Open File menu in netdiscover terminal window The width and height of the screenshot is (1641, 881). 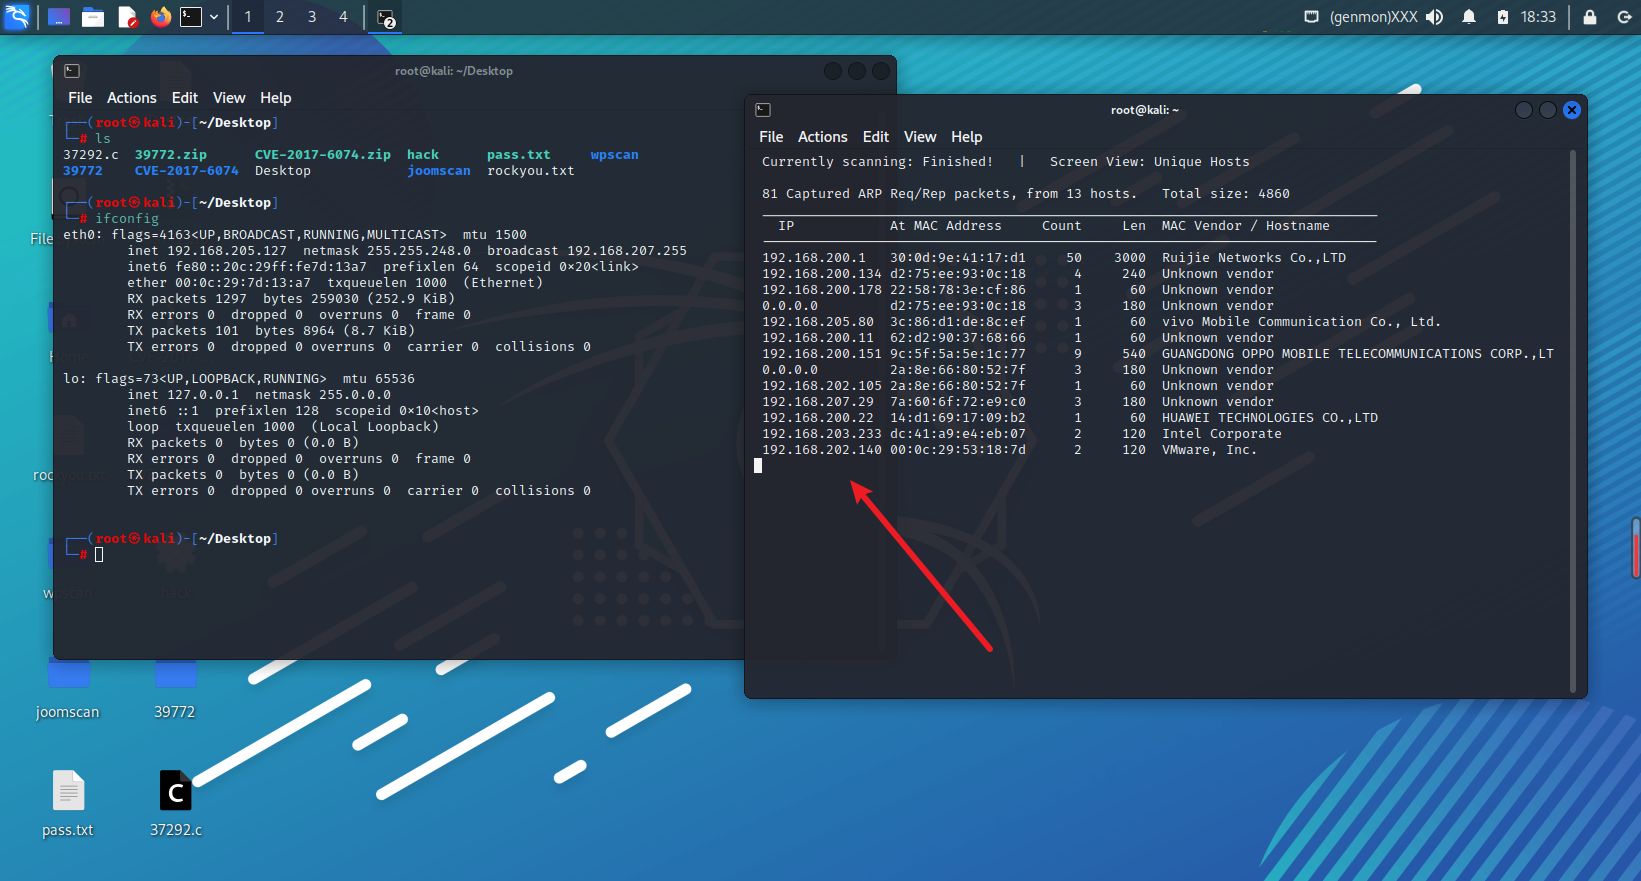[771, 137]
